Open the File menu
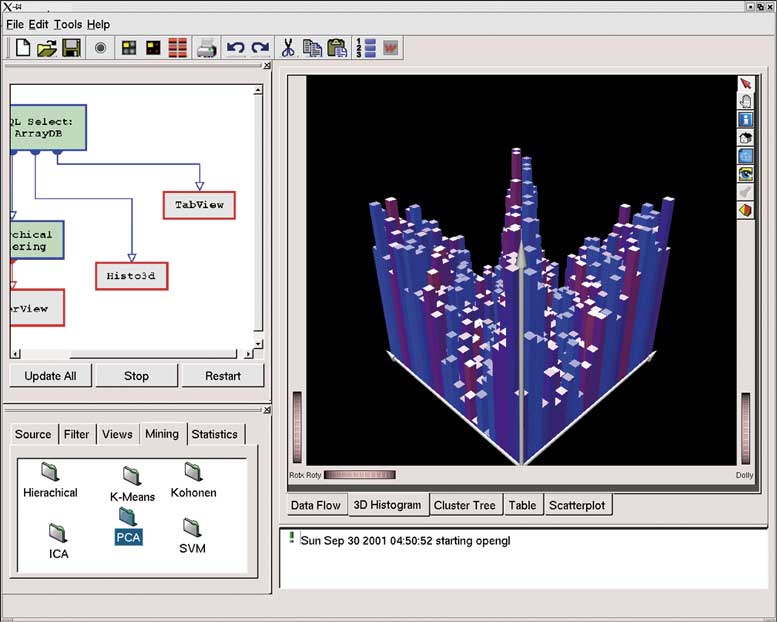The image size is (777, 622). 15,24
